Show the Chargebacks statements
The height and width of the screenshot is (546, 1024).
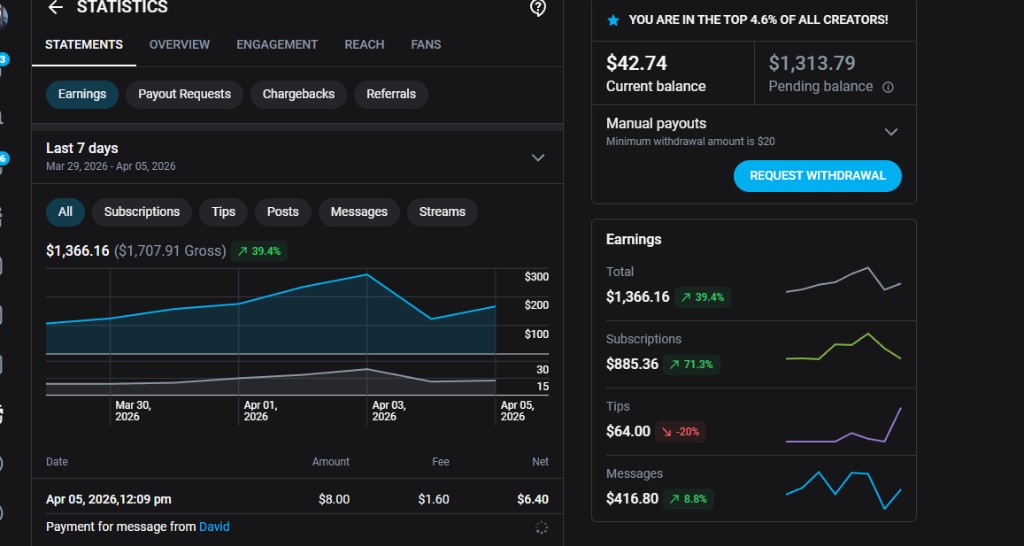tap(298, 94)
